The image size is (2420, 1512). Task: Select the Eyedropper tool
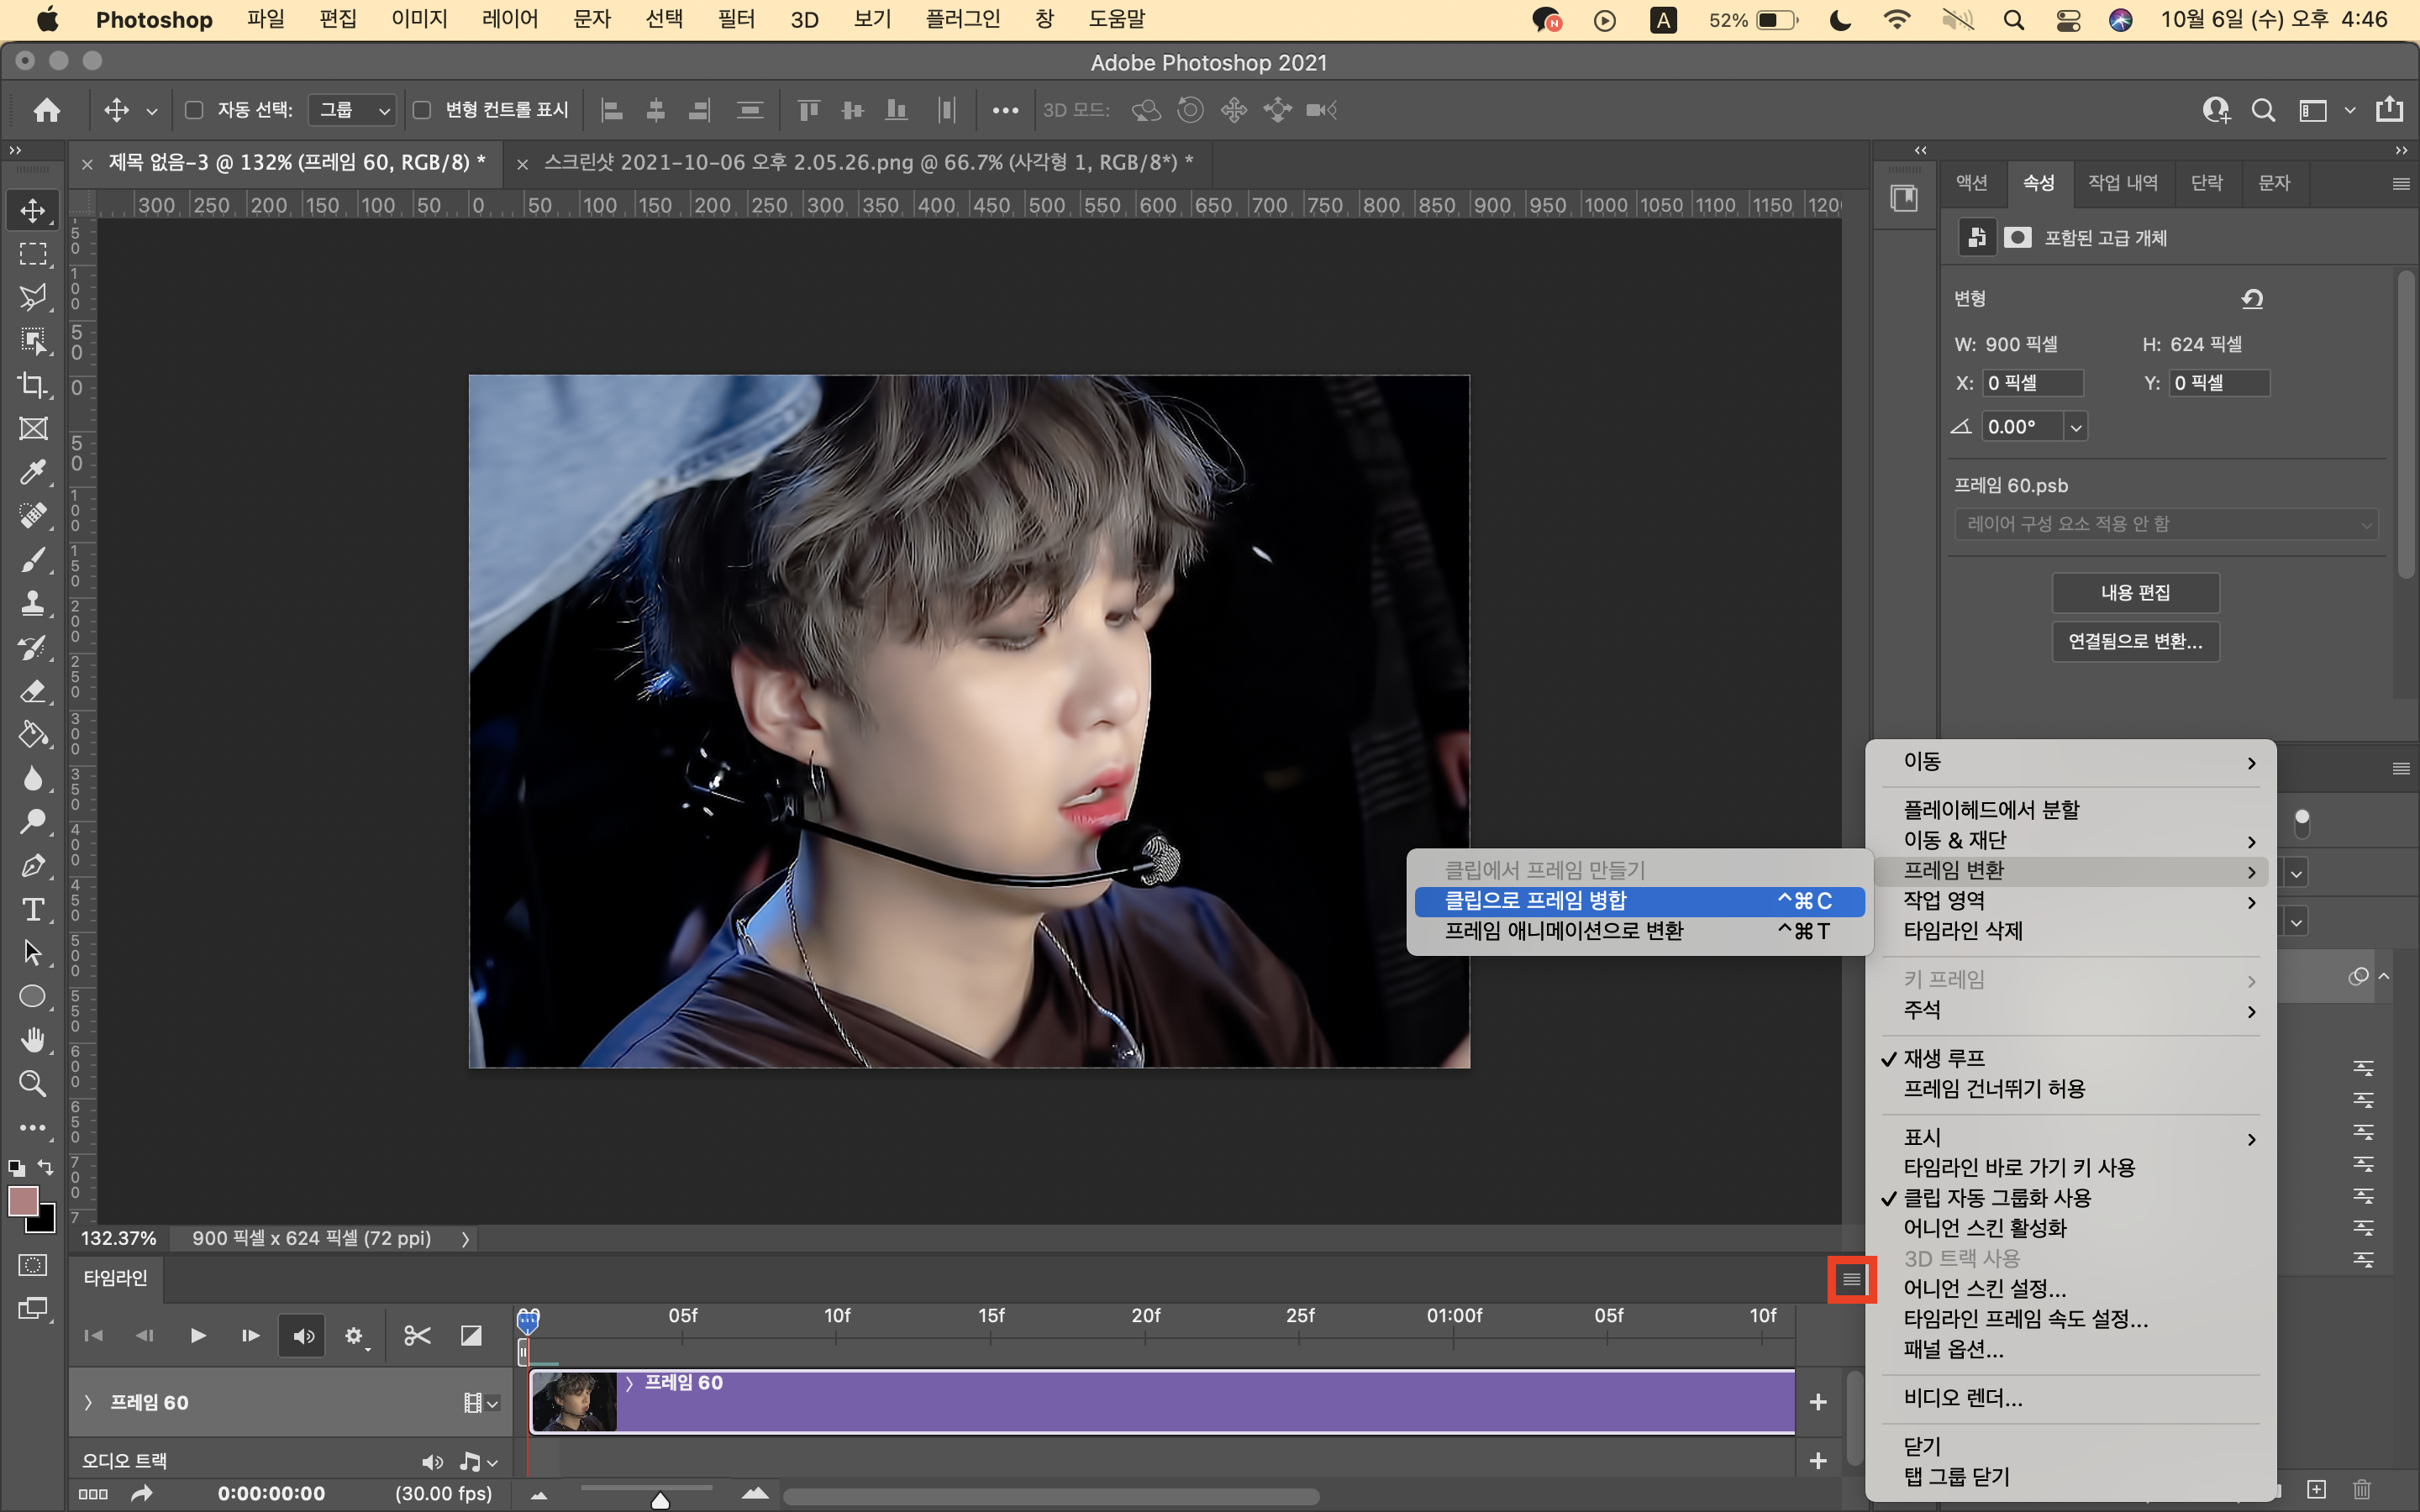pos(33,472)
